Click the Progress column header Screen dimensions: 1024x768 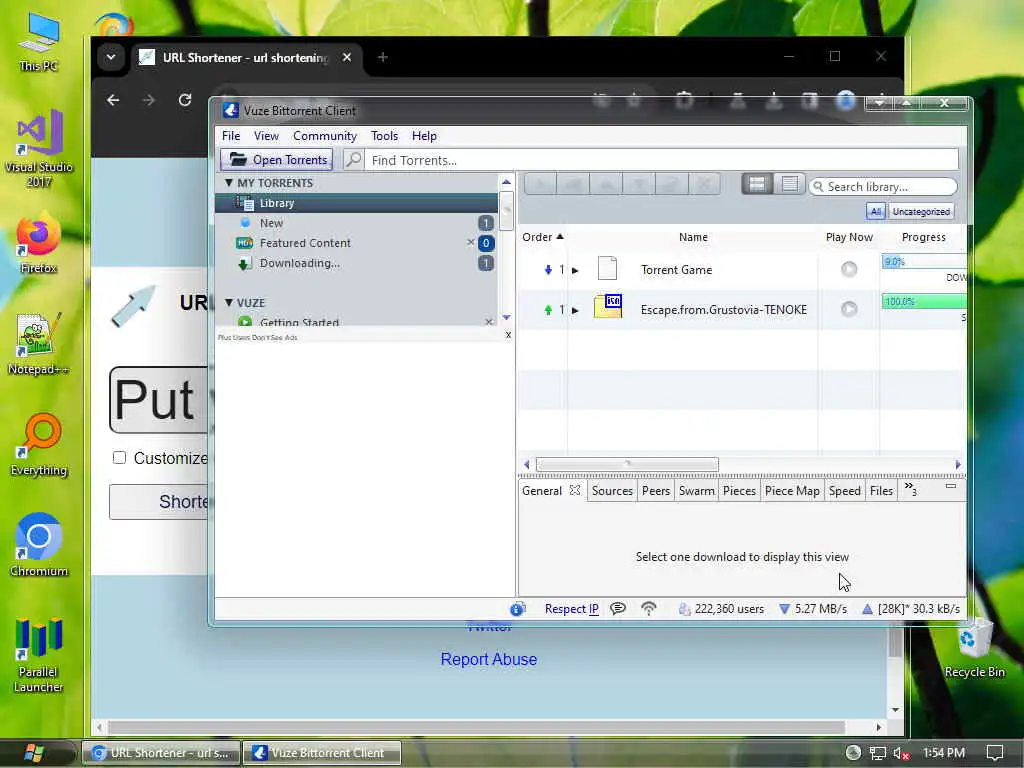923,237
